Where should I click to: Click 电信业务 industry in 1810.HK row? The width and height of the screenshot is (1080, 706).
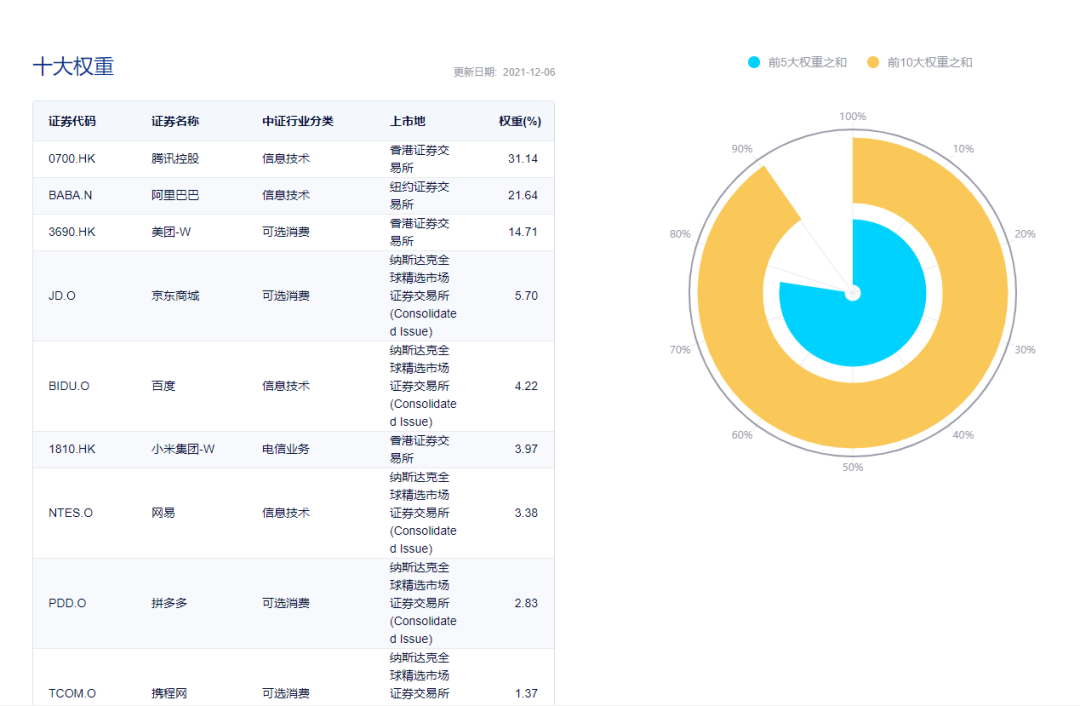(286, 449)
